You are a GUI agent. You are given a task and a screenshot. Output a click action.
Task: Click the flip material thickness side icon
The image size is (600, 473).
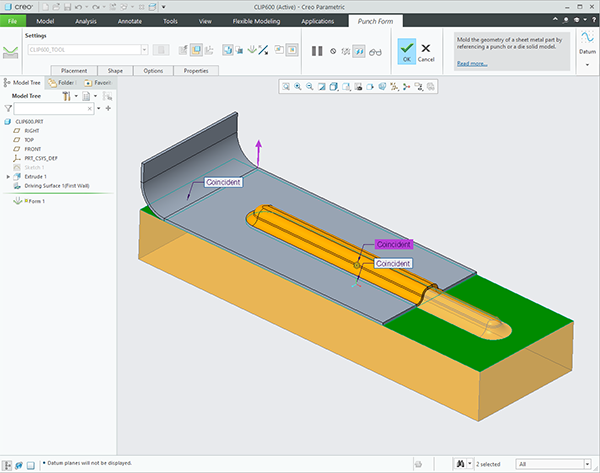[x=263, y=50]
